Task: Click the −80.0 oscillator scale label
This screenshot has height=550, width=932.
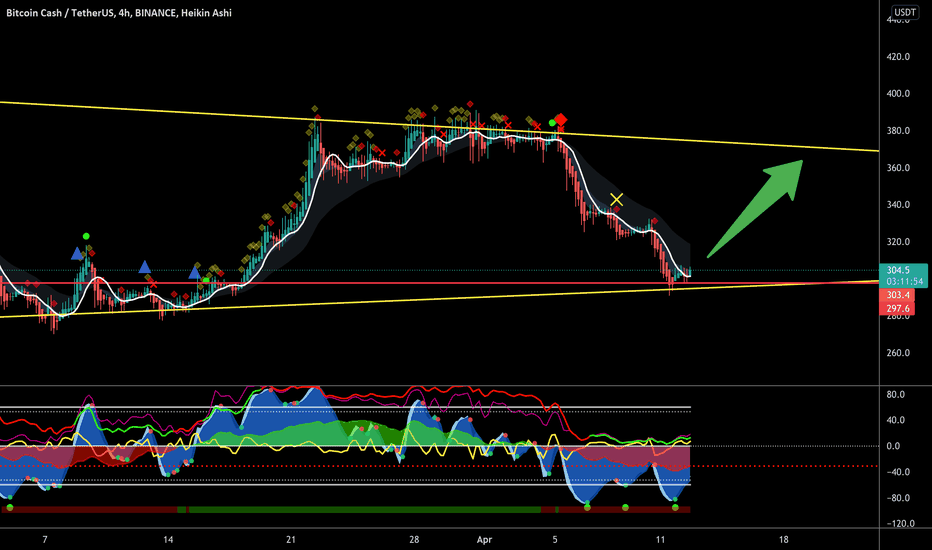Action: (896, 498)
